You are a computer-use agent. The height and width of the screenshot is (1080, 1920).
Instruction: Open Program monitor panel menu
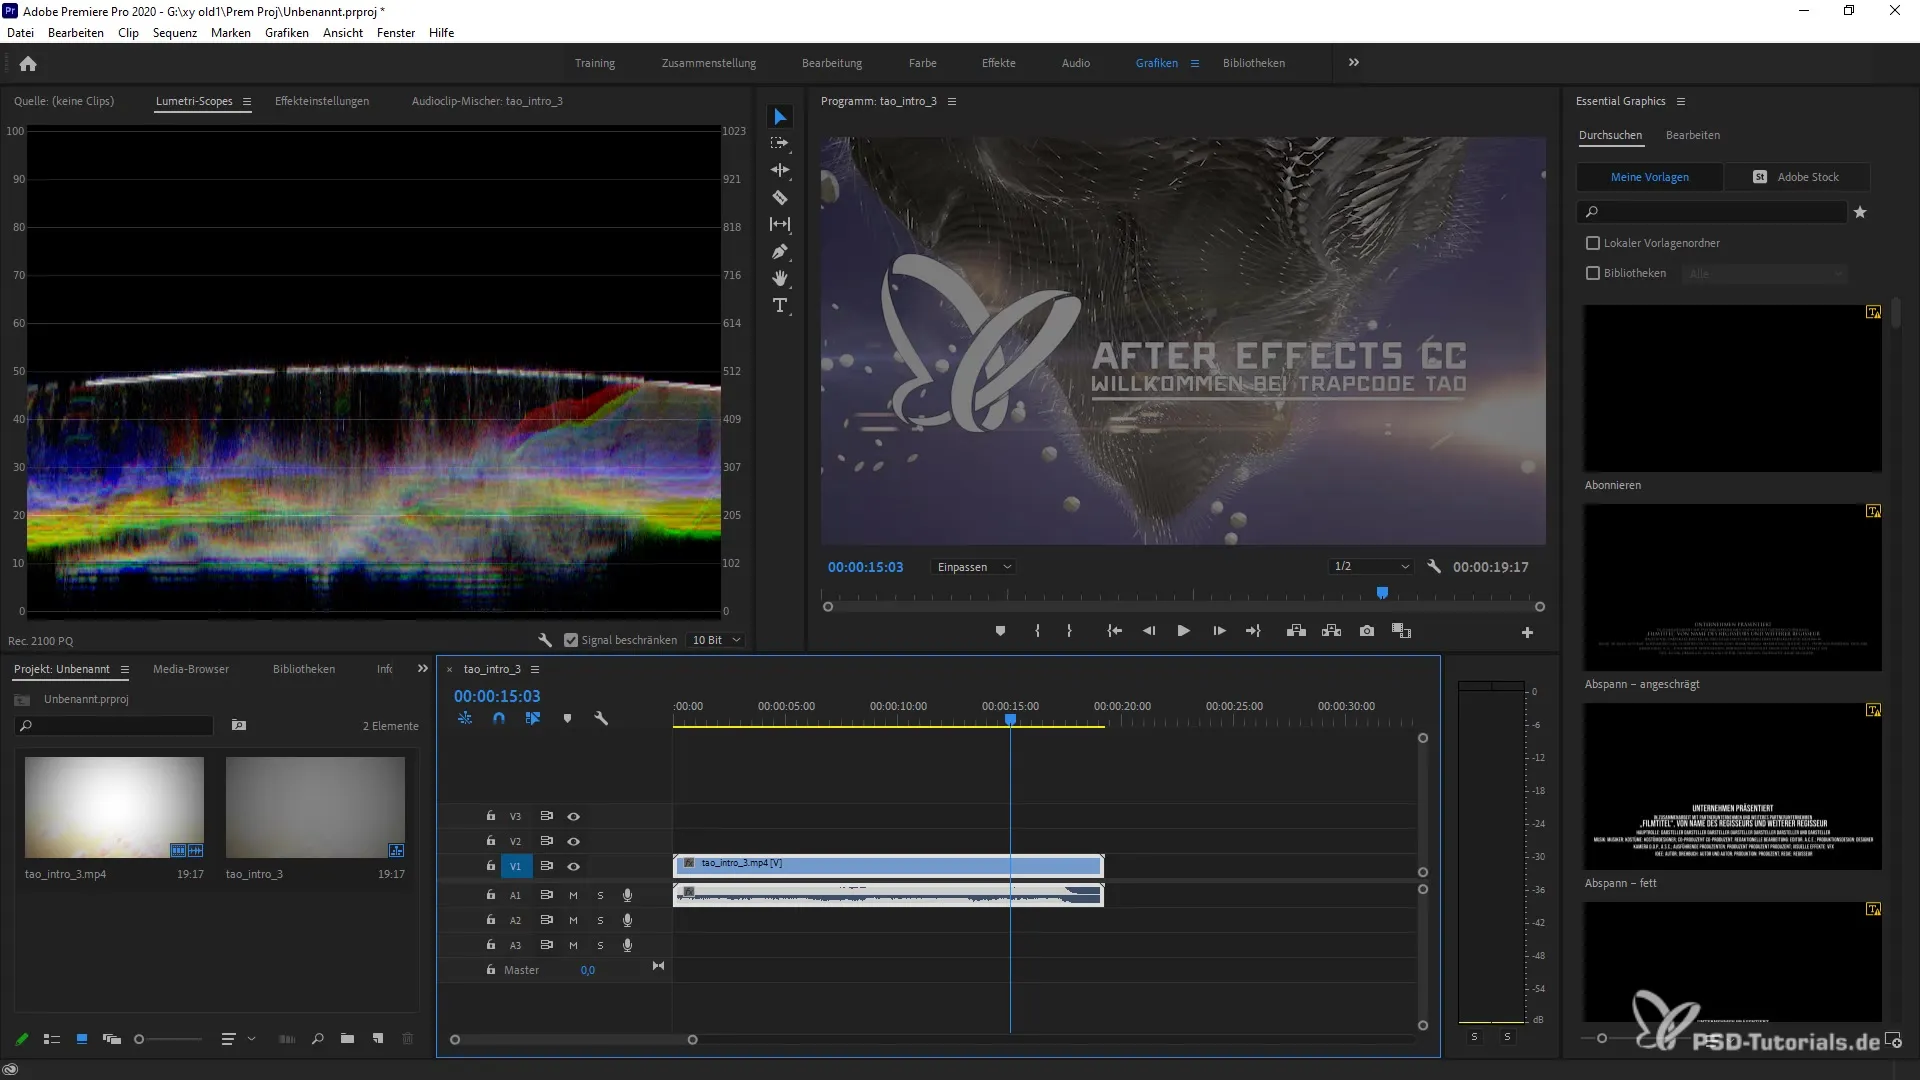(952, 101)
